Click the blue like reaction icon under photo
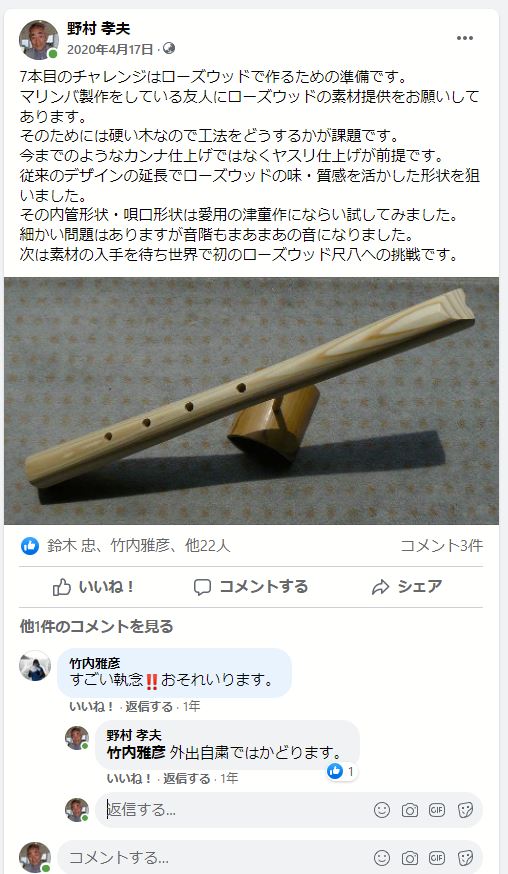The width and height of the screenshot is (508, 874). 30,546
